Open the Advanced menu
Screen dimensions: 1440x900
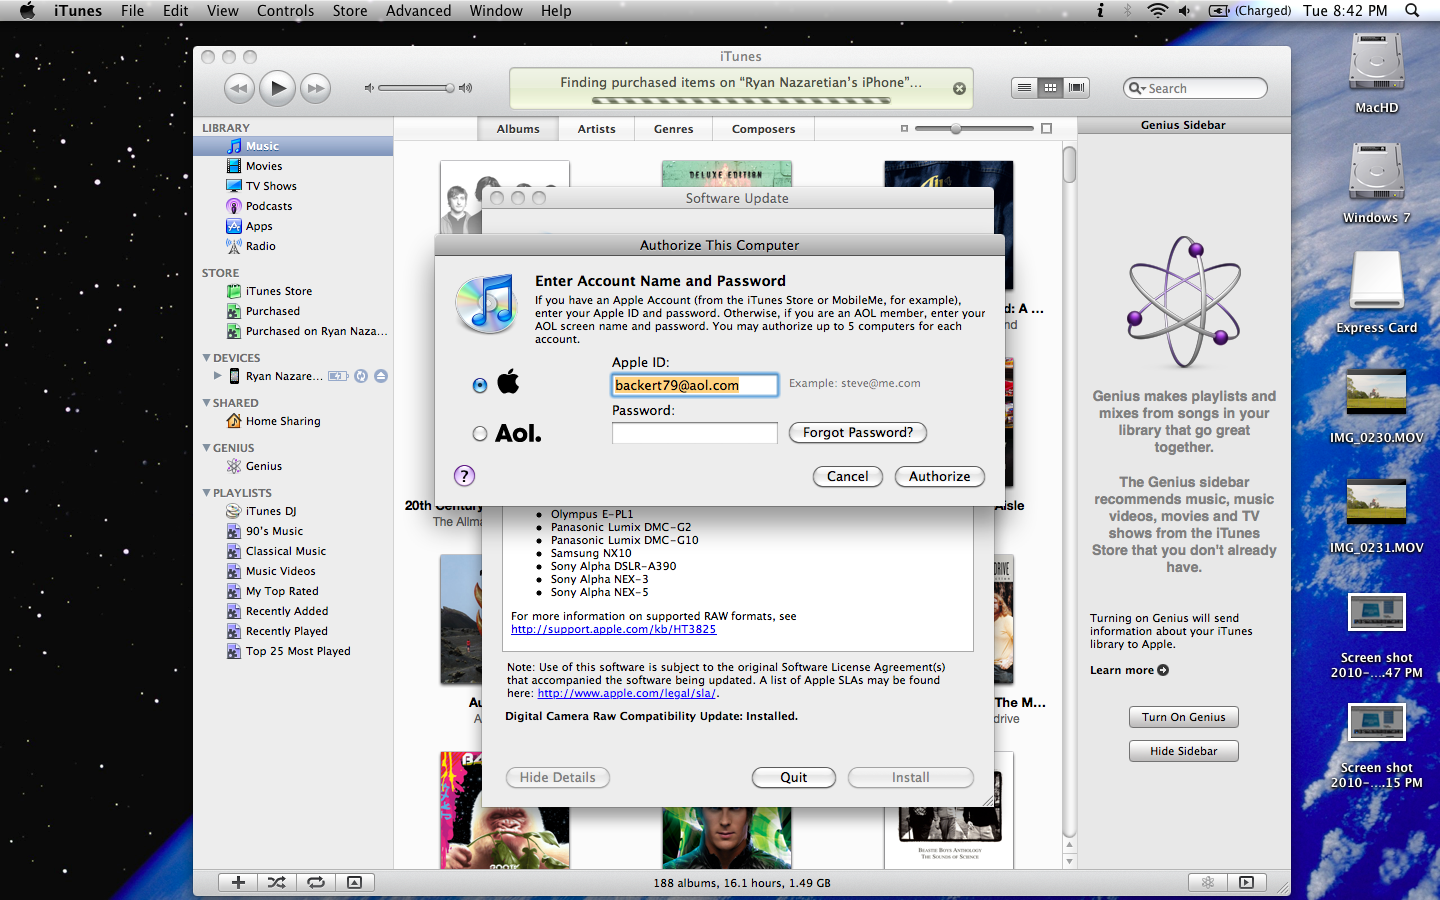point(418,11)
